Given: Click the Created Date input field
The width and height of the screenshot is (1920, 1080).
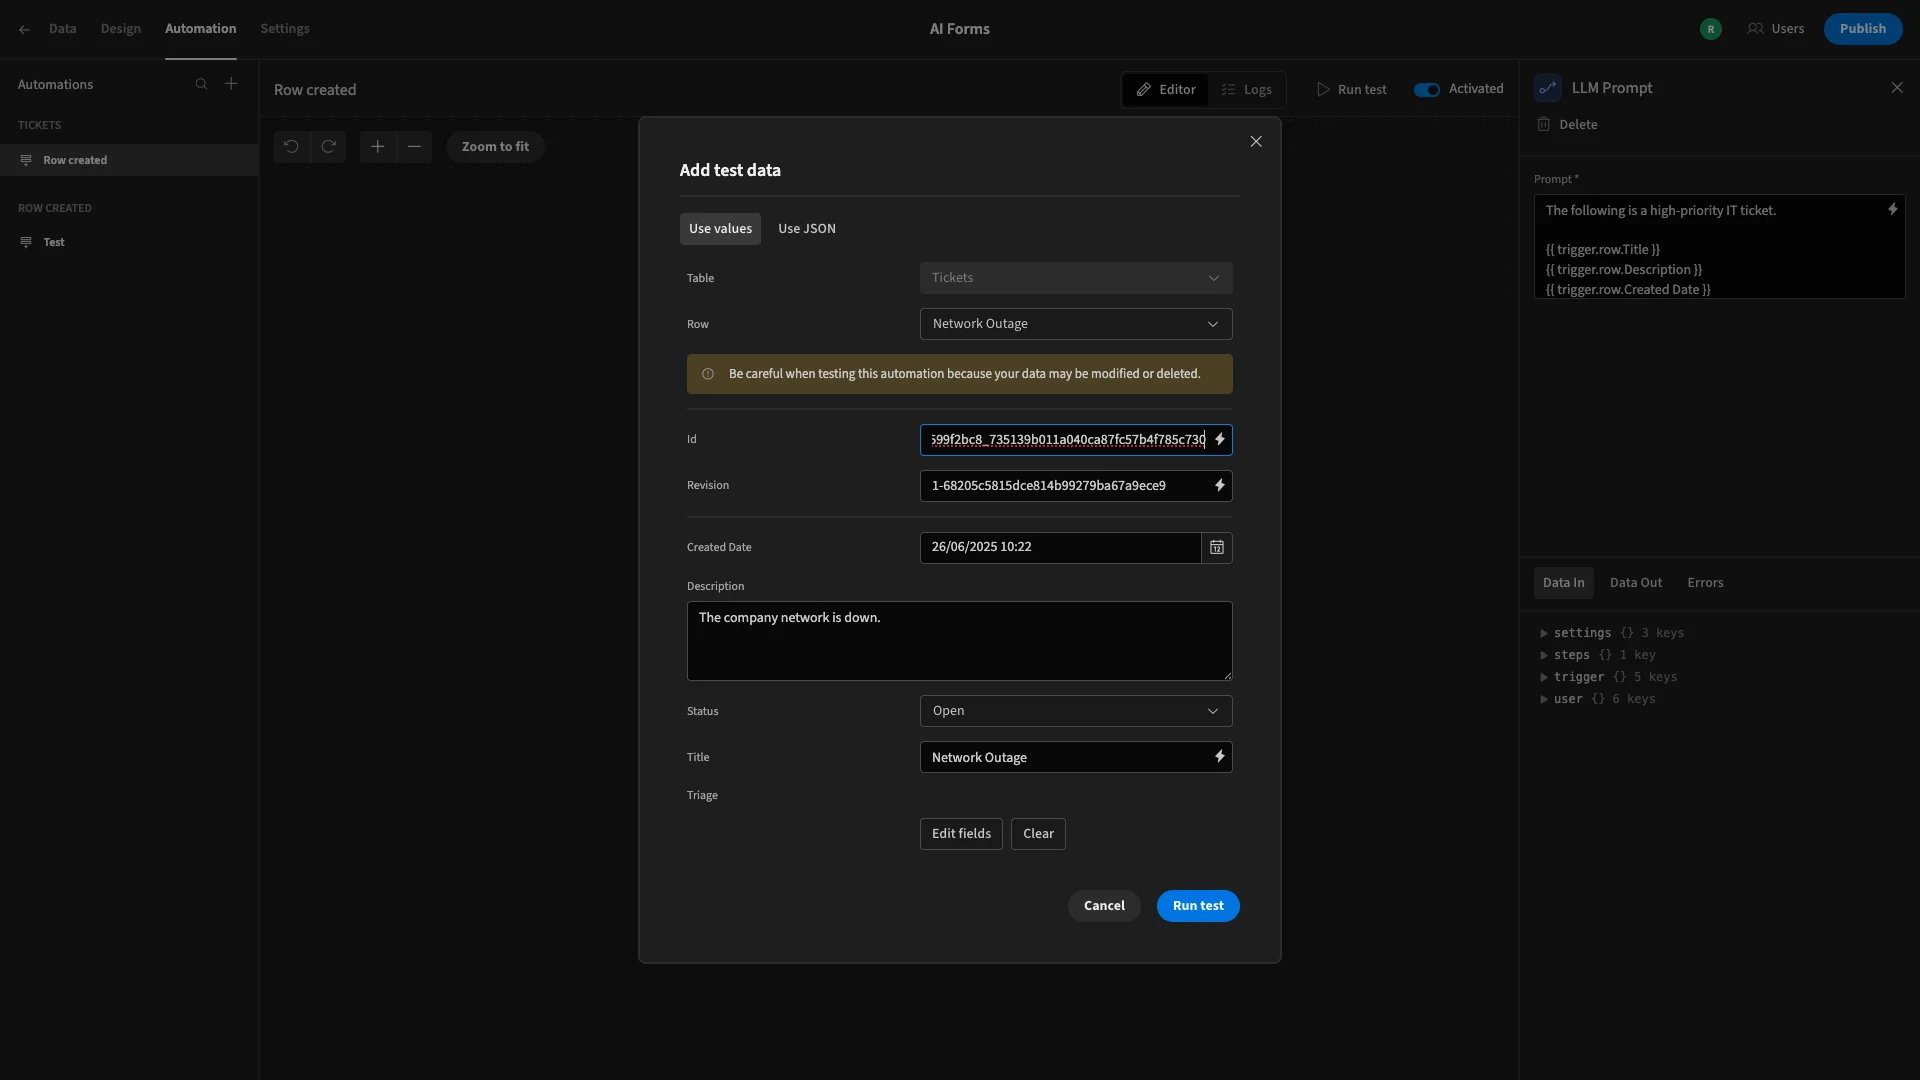Looking at the screenshot, I should pyautogui.click(x=1060, y=547).
